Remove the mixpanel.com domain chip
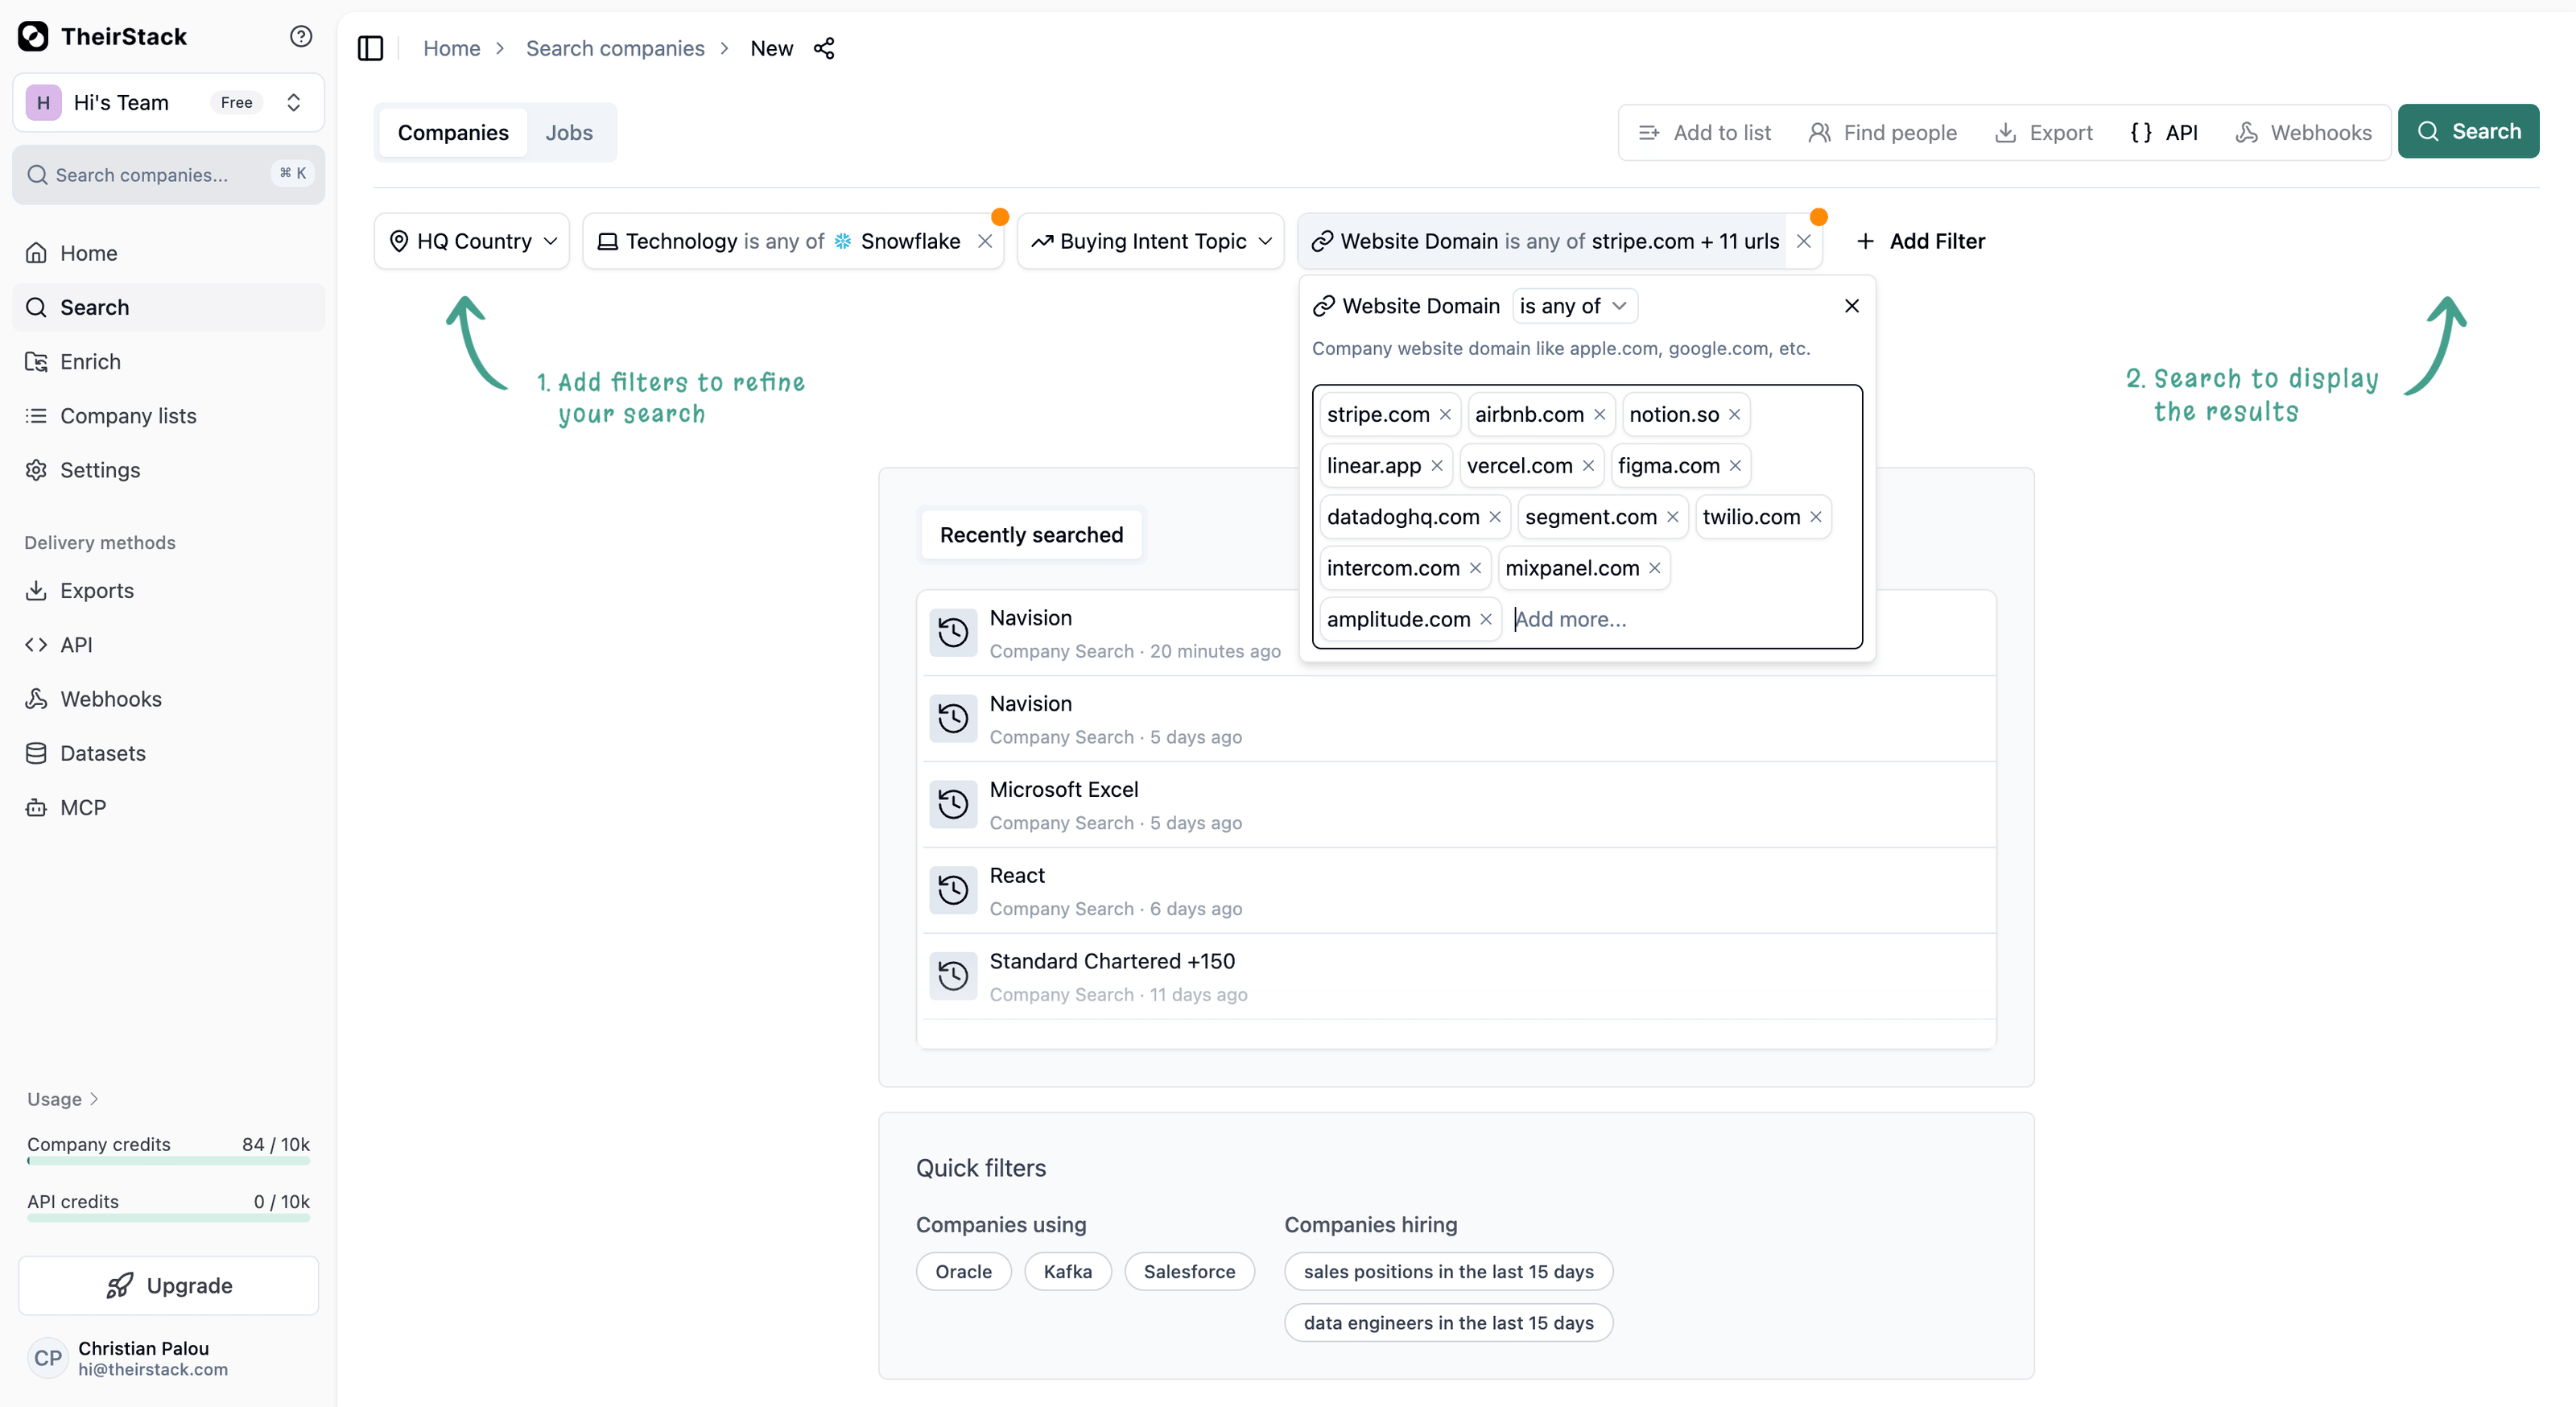This screenshot has height=1407, width=2576. click(1654, 568)
